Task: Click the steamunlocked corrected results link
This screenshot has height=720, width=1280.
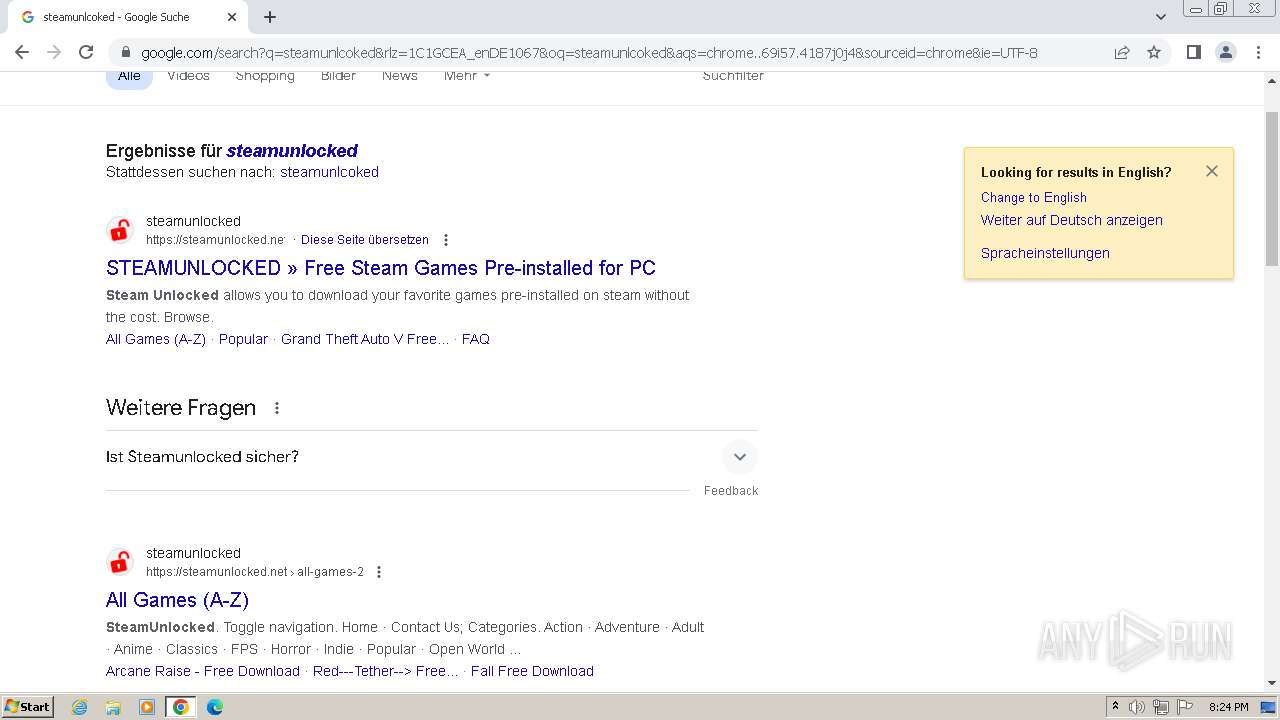Action: coord(292,151)
